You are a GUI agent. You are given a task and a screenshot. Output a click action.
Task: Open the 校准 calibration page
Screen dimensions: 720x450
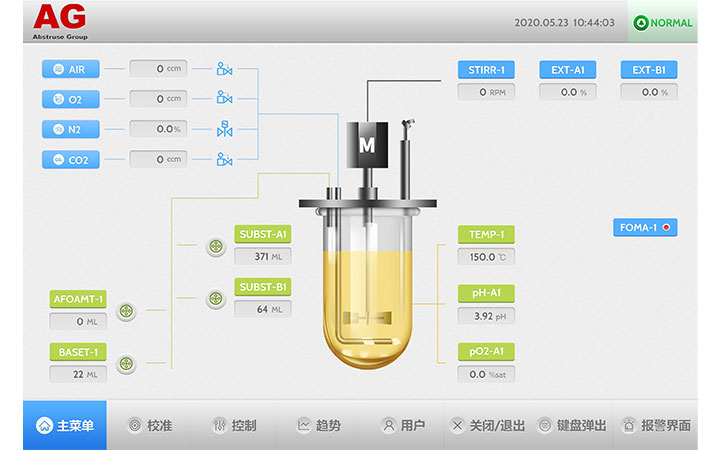click(x=150, y=425)
